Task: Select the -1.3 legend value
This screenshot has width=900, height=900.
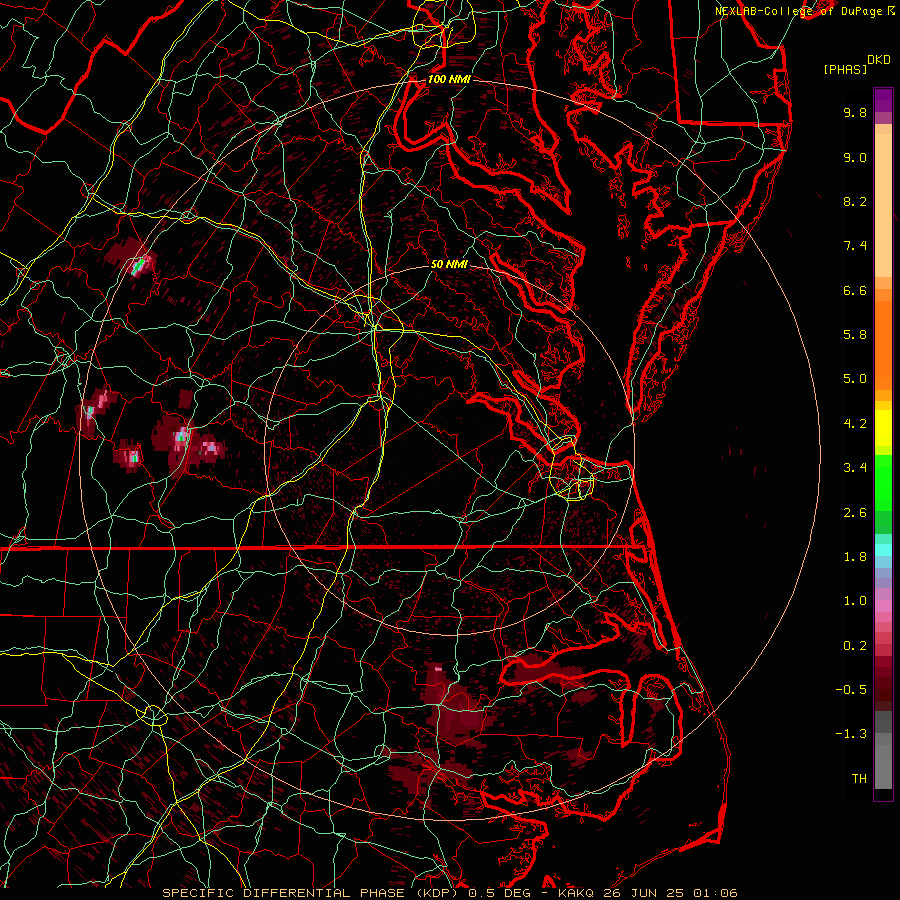Action: 851,734
